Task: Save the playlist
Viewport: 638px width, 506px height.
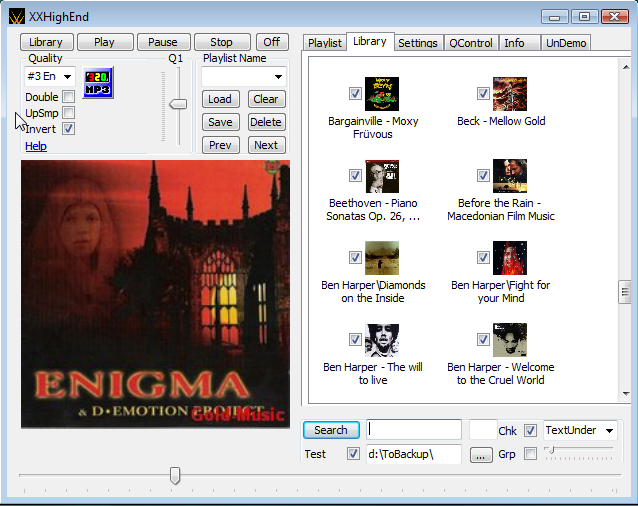Action: tap(221, 122)
